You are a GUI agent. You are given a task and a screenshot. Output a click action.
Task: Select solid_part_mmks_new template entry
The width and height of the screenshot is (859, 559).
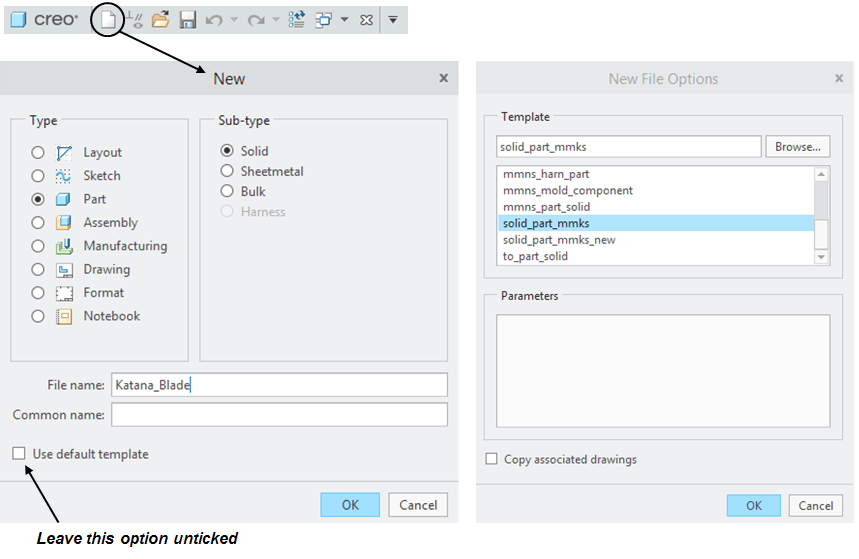[x=559, y=240]
